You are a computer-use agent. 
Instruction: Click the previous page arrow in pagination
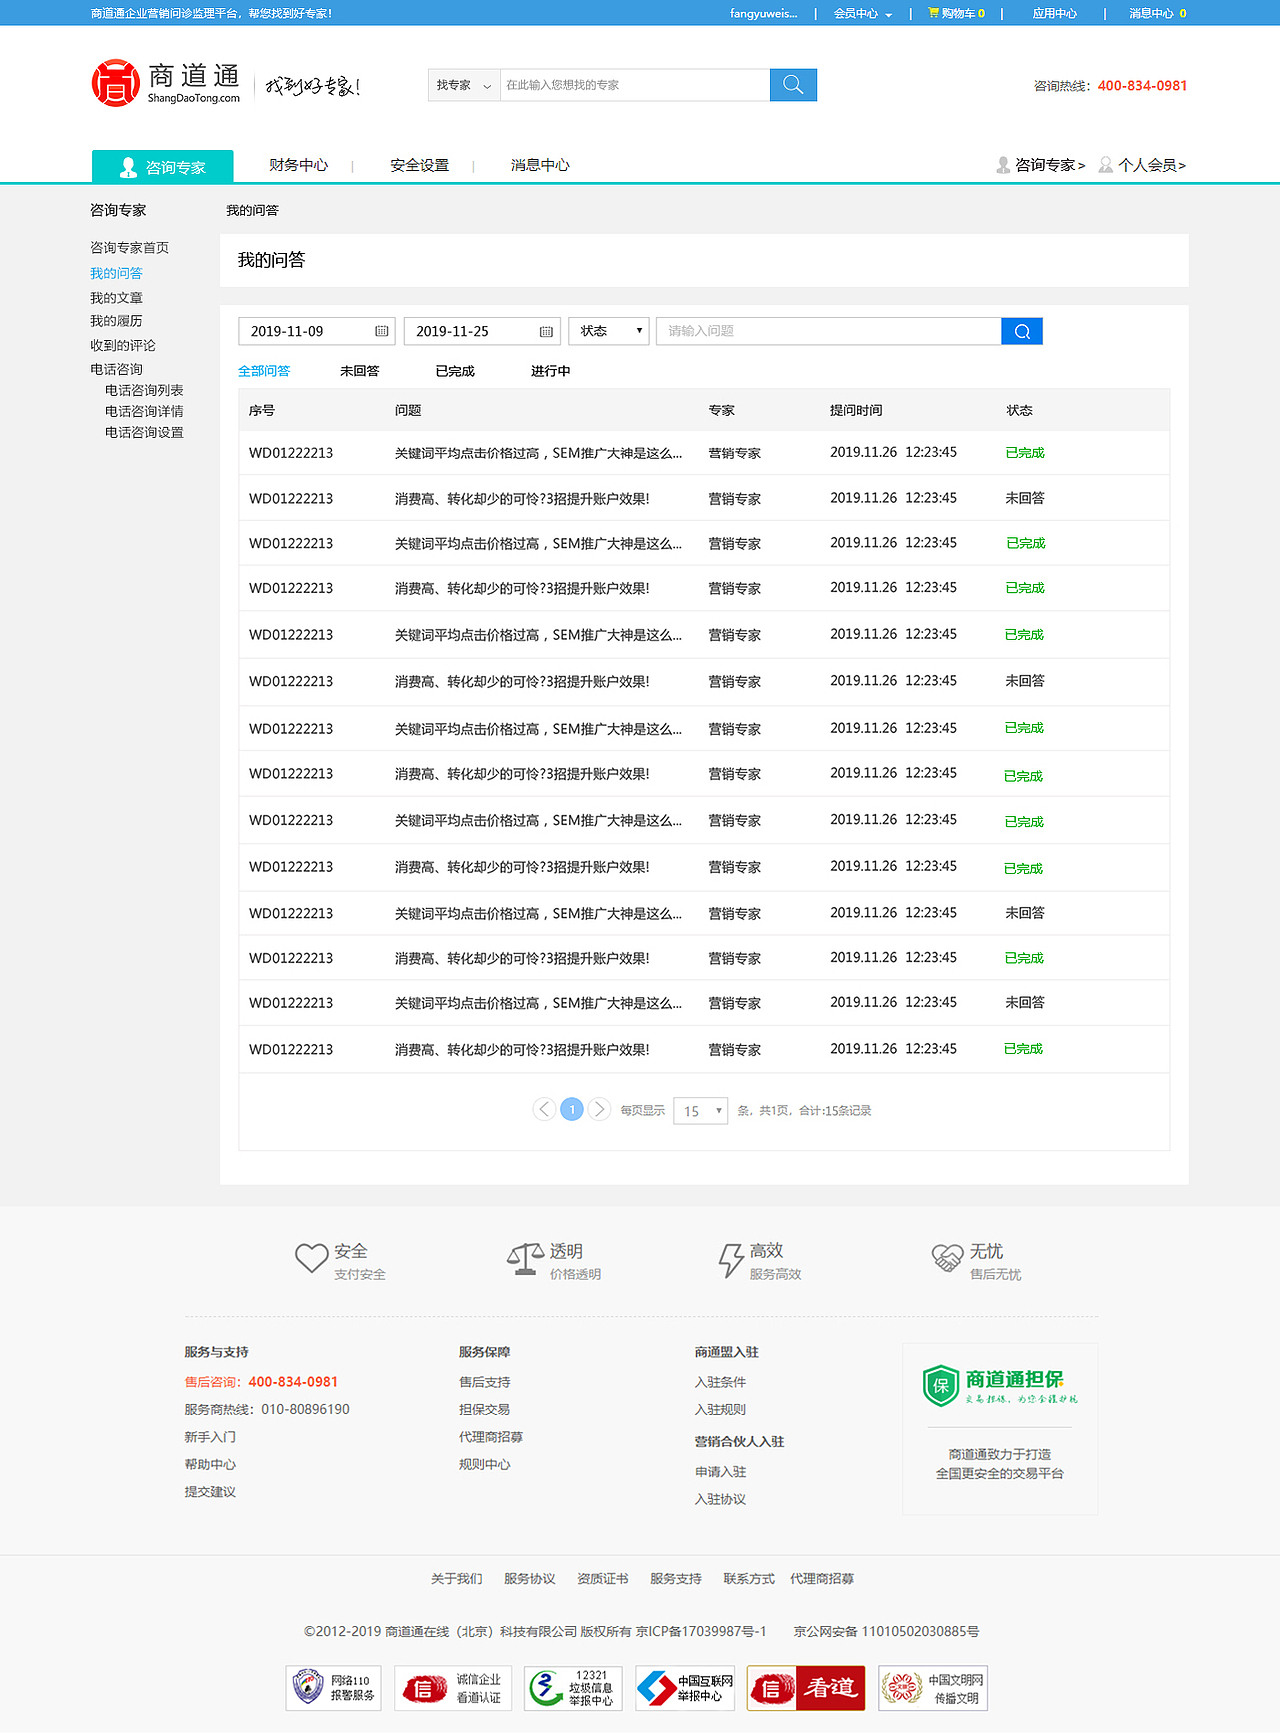coord(544,1109)
